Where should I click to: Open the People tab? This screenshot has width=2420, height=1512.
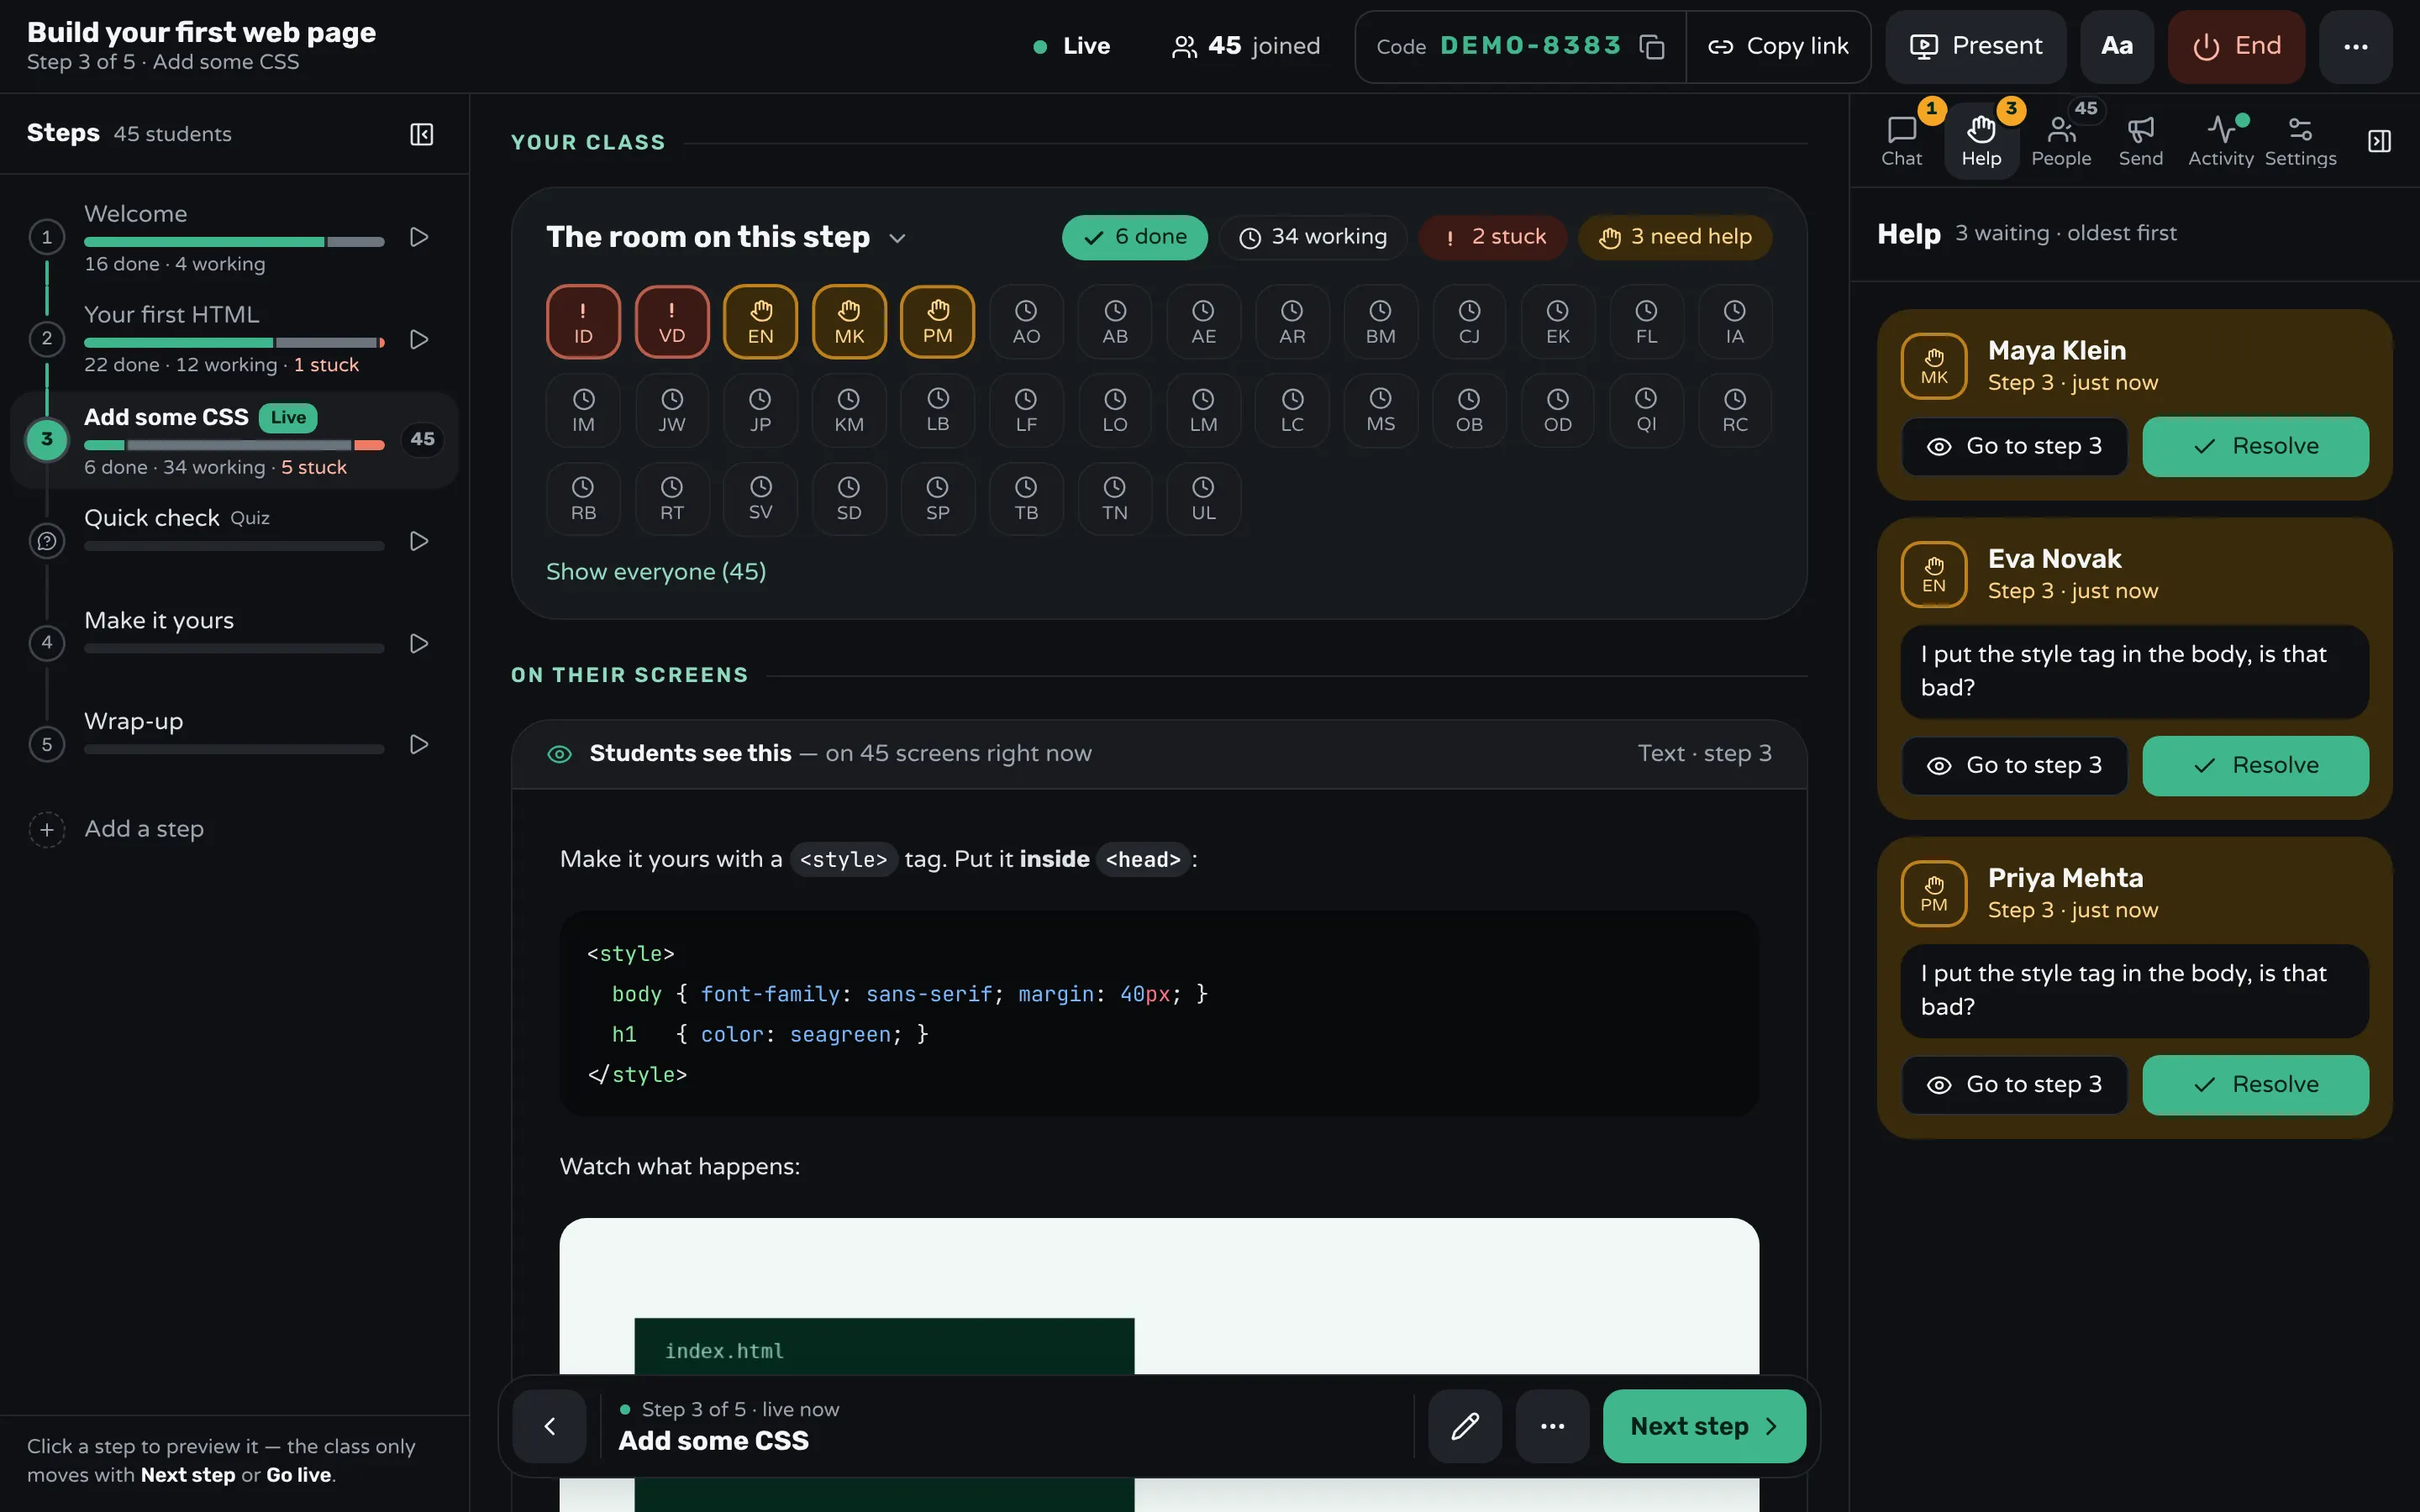2061,141
